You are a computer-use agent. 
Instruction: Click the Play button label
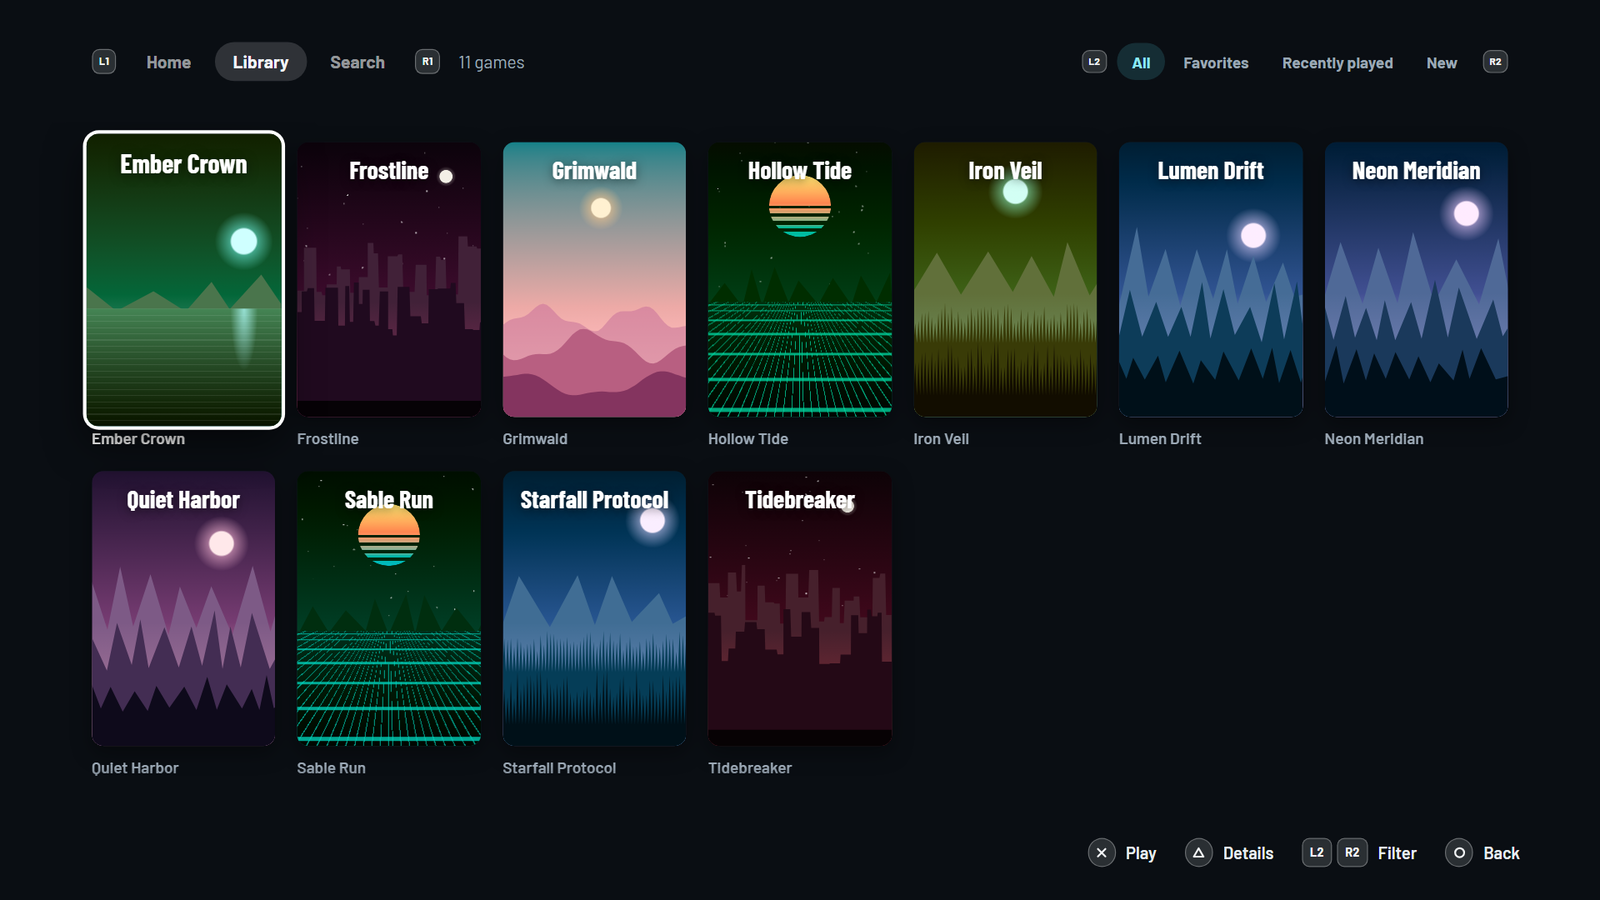[x=1141, y=853]
